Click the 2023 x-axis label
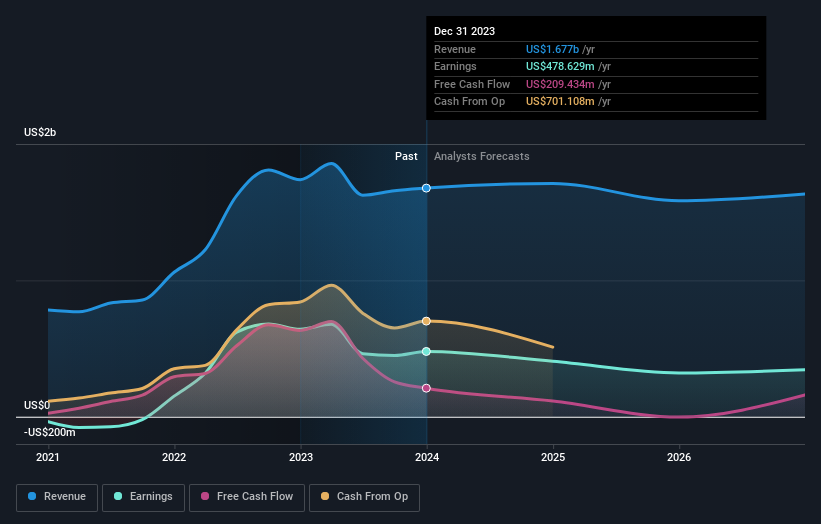This screenshot has width=821, height=524. (x=301, y=457)
